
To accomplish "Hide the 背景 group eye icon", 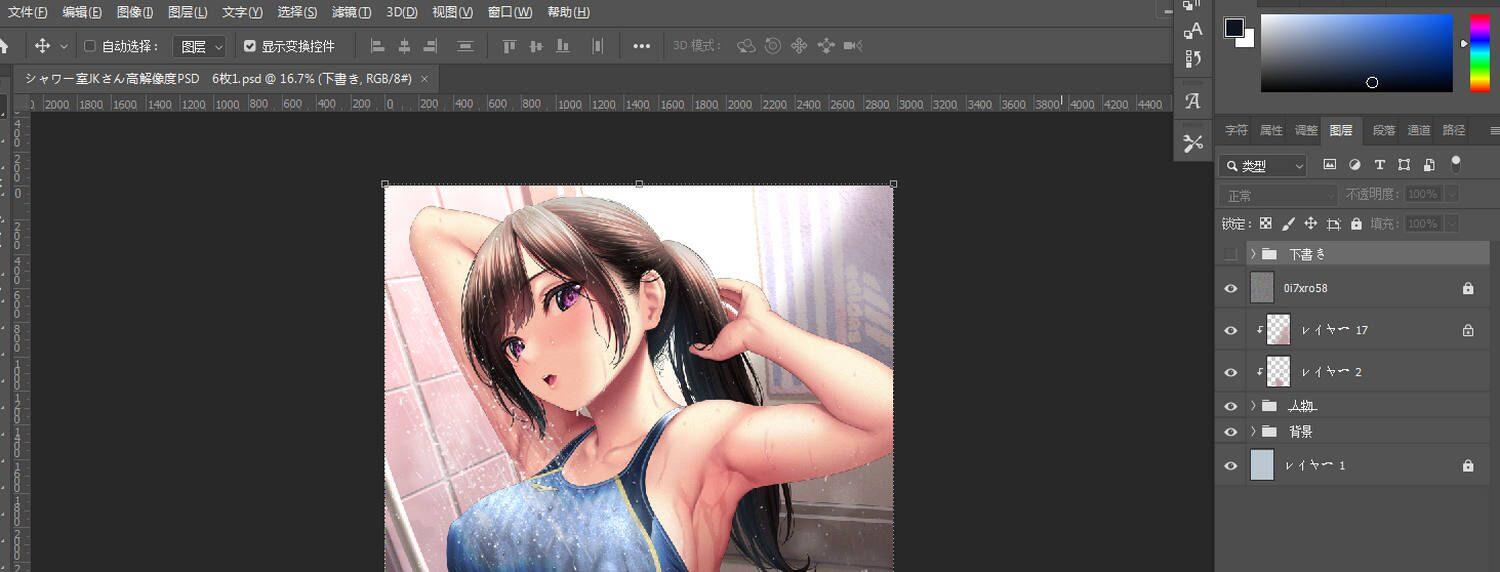I will pyautogui.click(x=1231, y=432).
